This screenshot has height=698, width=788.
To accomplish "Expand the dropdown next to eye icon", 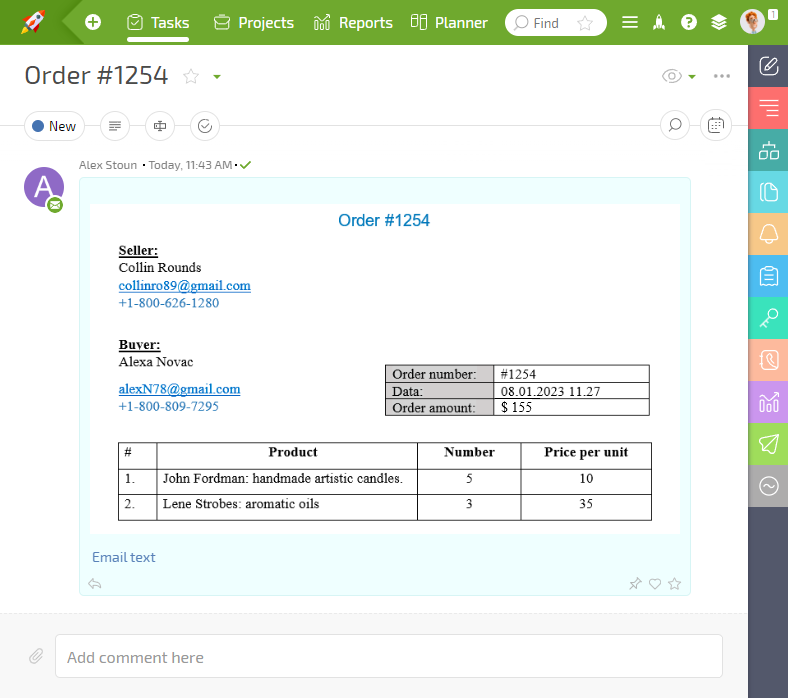I will (692, 77).
